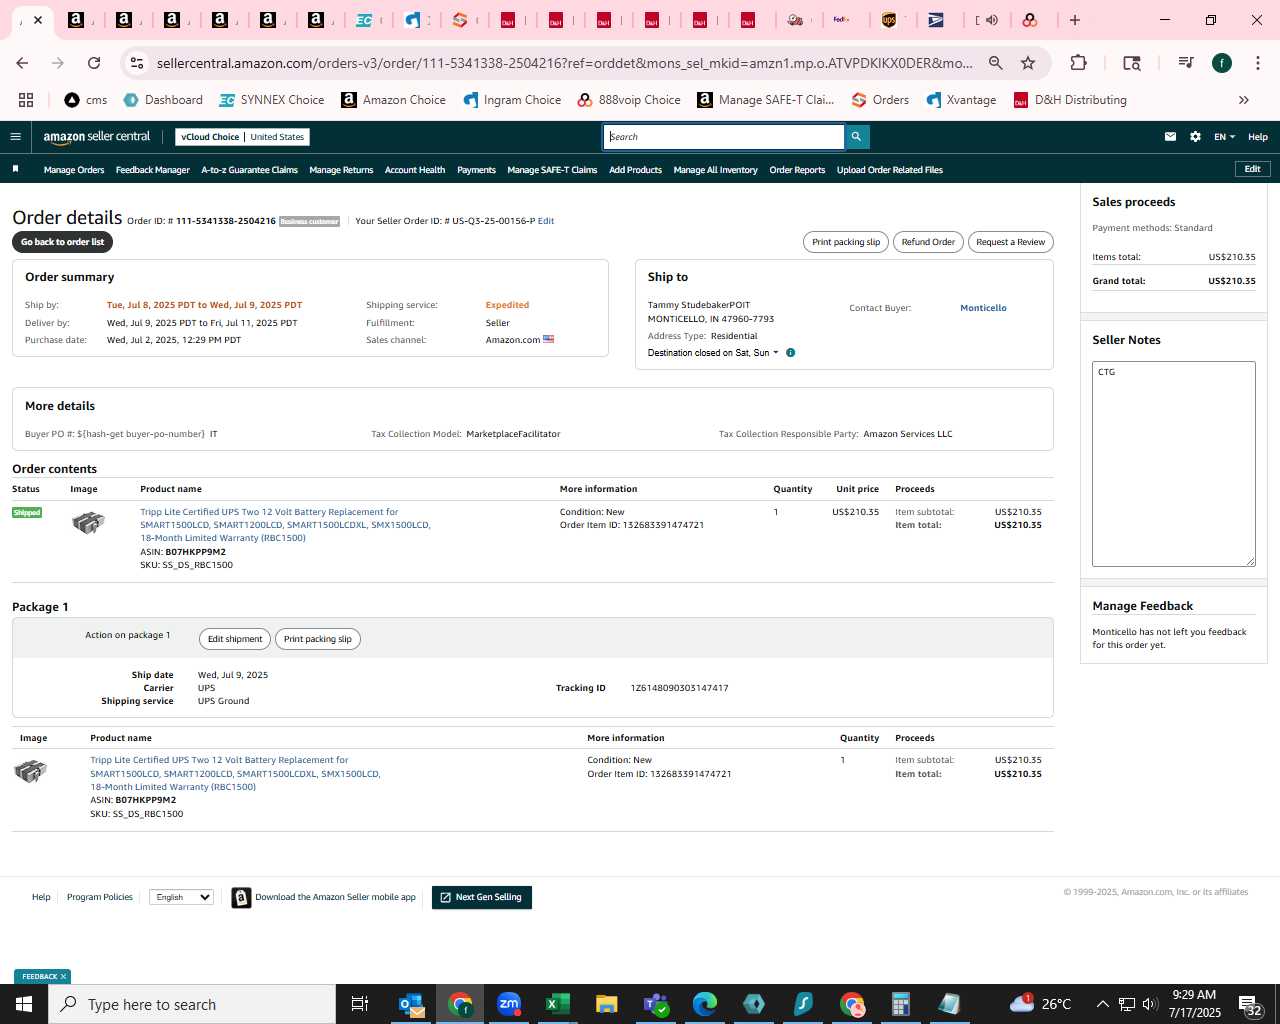Open the English language selector in footer
The height and width of the screenshot is (1024, 1280).
coord(181,897)
